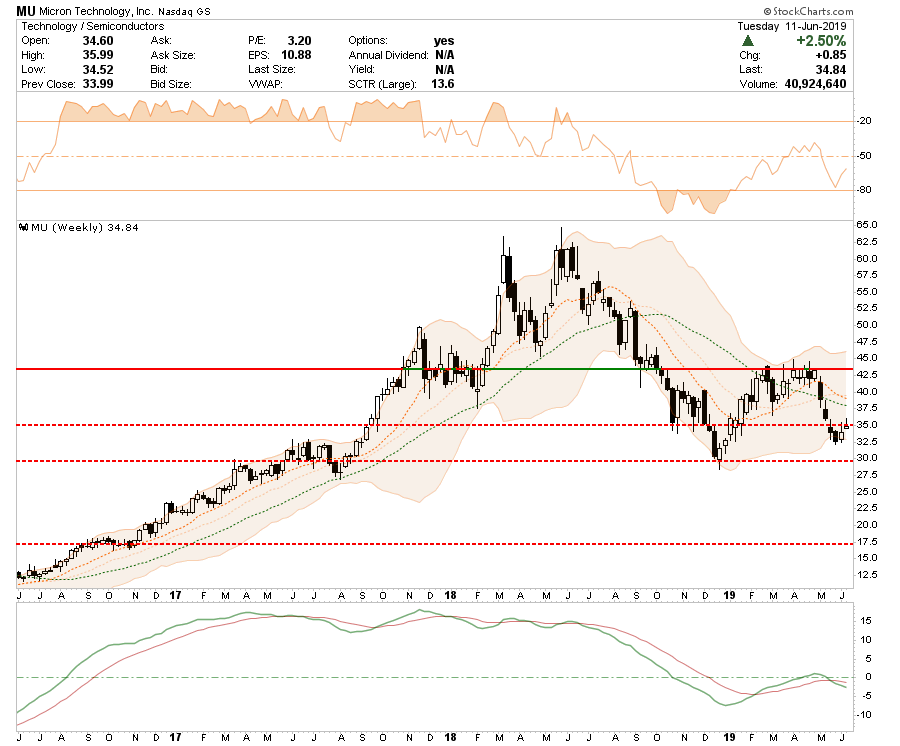This screenshot has height=746, width=900.
Task: Click the 'Micron Technology, Inc.' company name
Action: click(x=96, y=11)
